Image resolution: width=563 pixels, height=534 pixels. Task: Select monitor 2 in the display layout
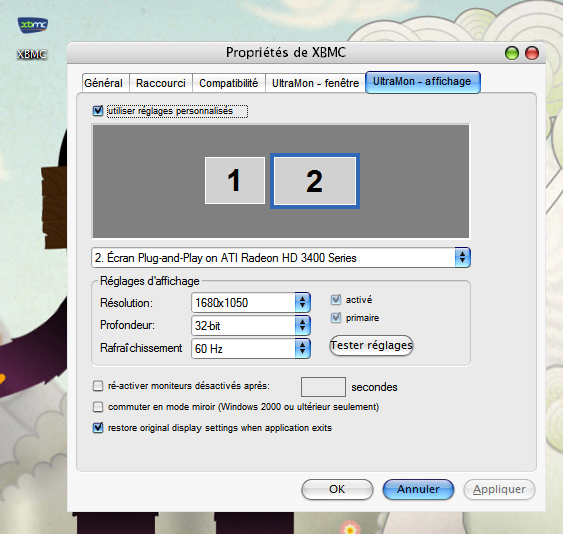tap(315, 181)
